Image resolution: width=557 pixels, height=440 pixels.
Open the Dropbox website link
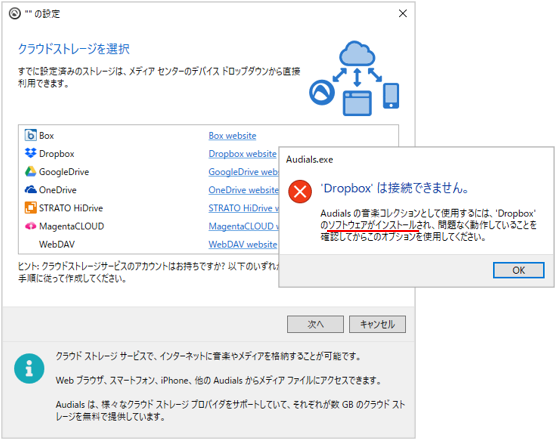click(242, 154)
